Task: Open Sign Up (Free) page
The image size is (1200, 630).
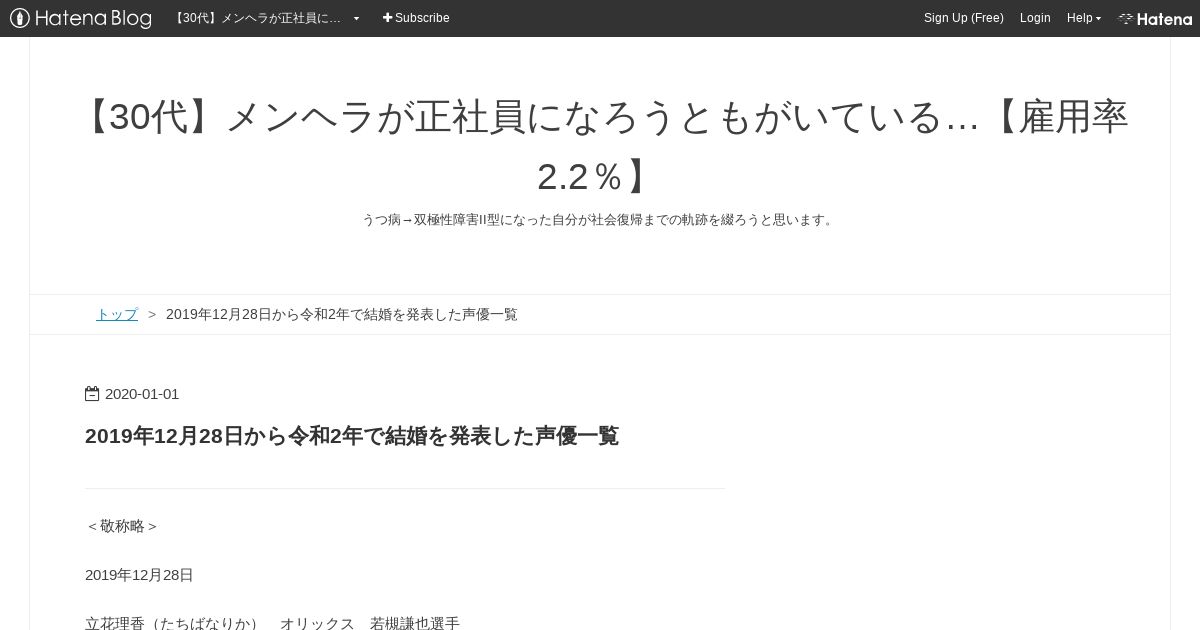Action: point(963,18)
